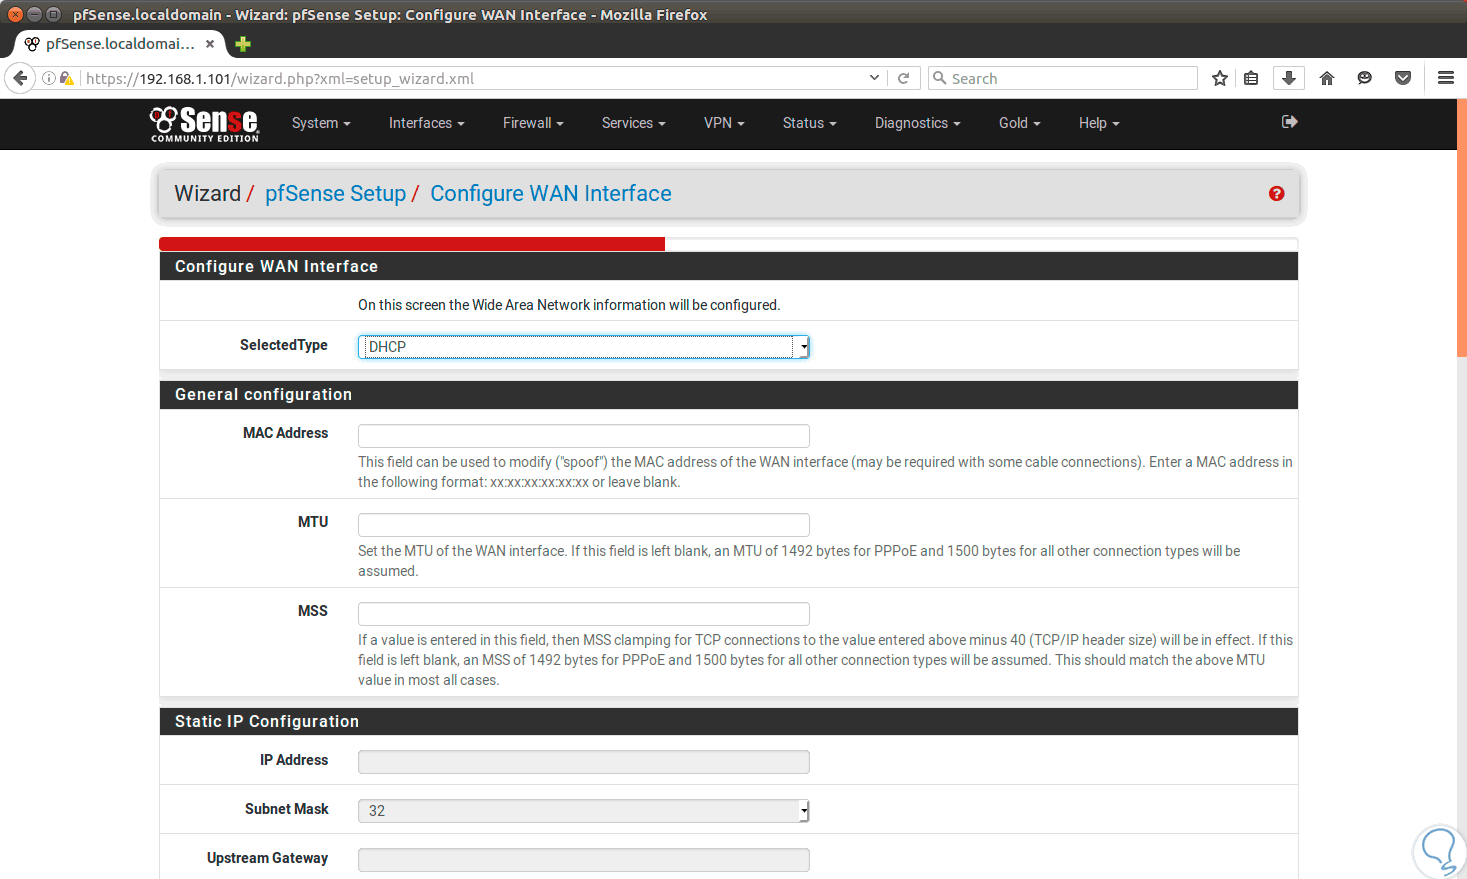Open the Firewall menu
The width and height of the screenshot is (1467, 879).
[533, 123]
